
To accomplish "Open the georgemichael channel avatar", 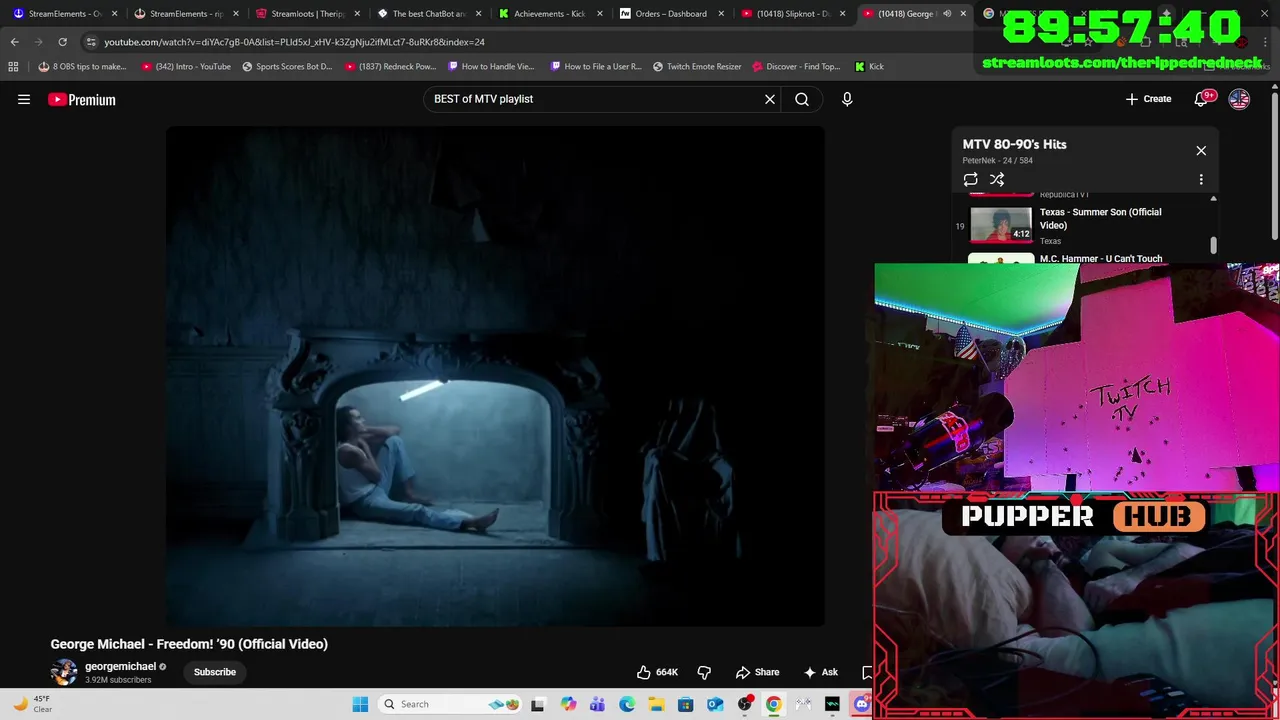I will 64,672.
